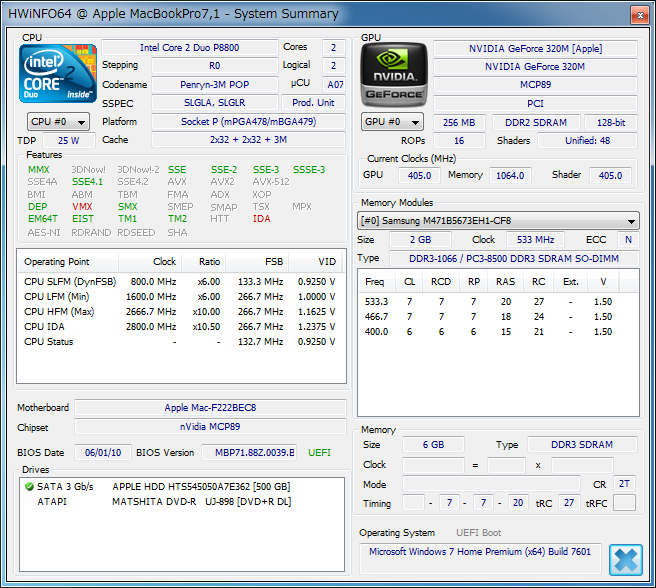Click the Intel Core 2 Duo P8800 field
Image resolution: width=656 pixels, height=588 pixels.
click(190, 48)
